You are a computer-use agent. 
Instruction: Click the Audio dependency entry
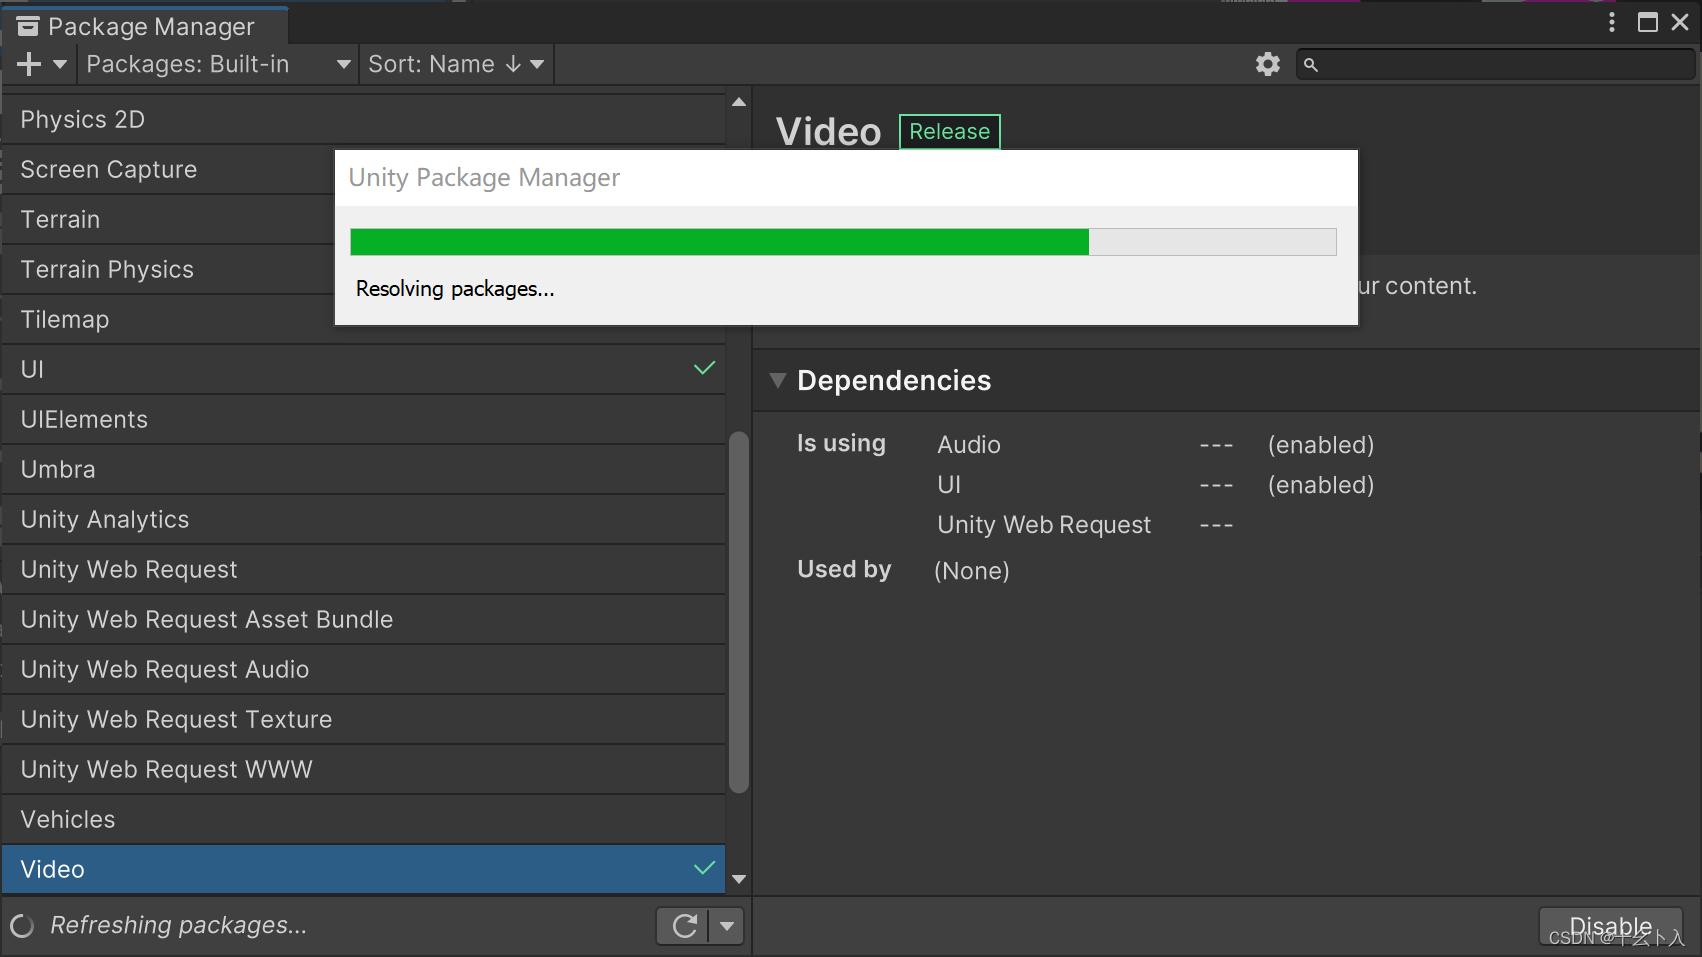click(x=969, y=445)
